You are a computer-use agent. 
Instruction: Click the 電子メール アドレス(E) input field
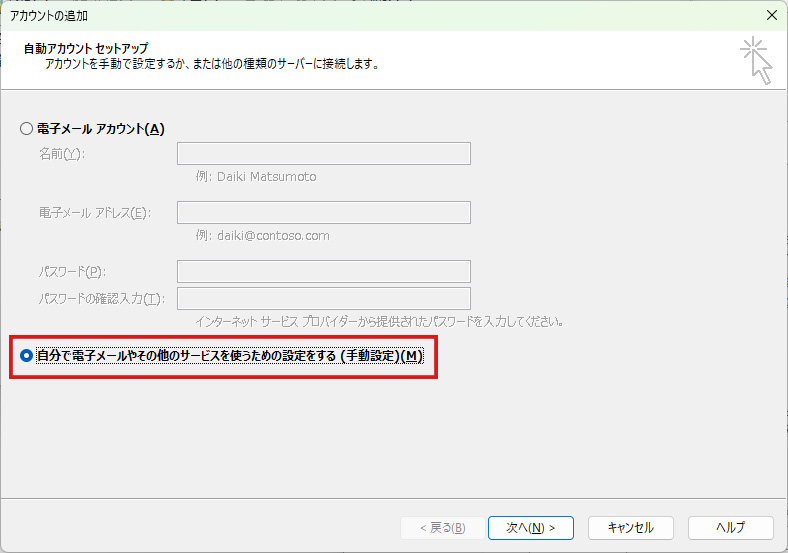click(x=323, y=212)
